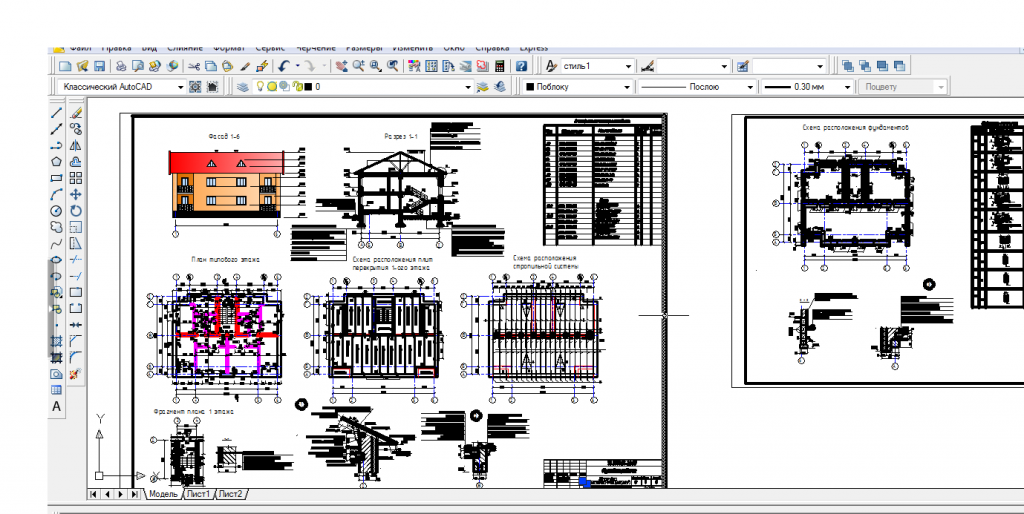Switch to the Лист2 layout tab
This screenshot has height=514, width=1024.
pyautogui.click(x=230, y=494)
